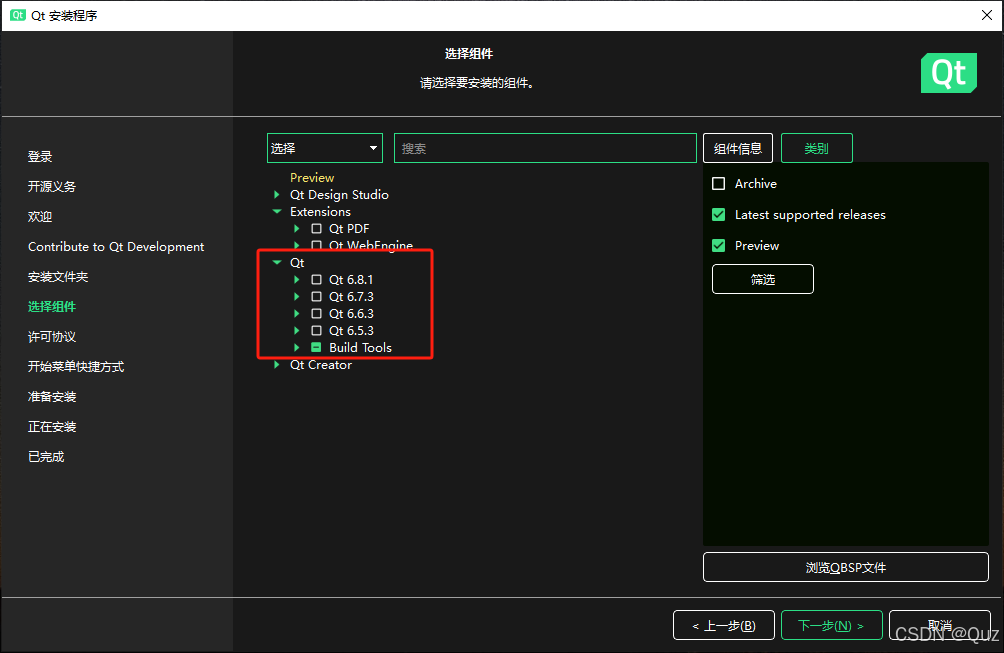
Task: Select the Build Tools label
Action: point(360,347)
